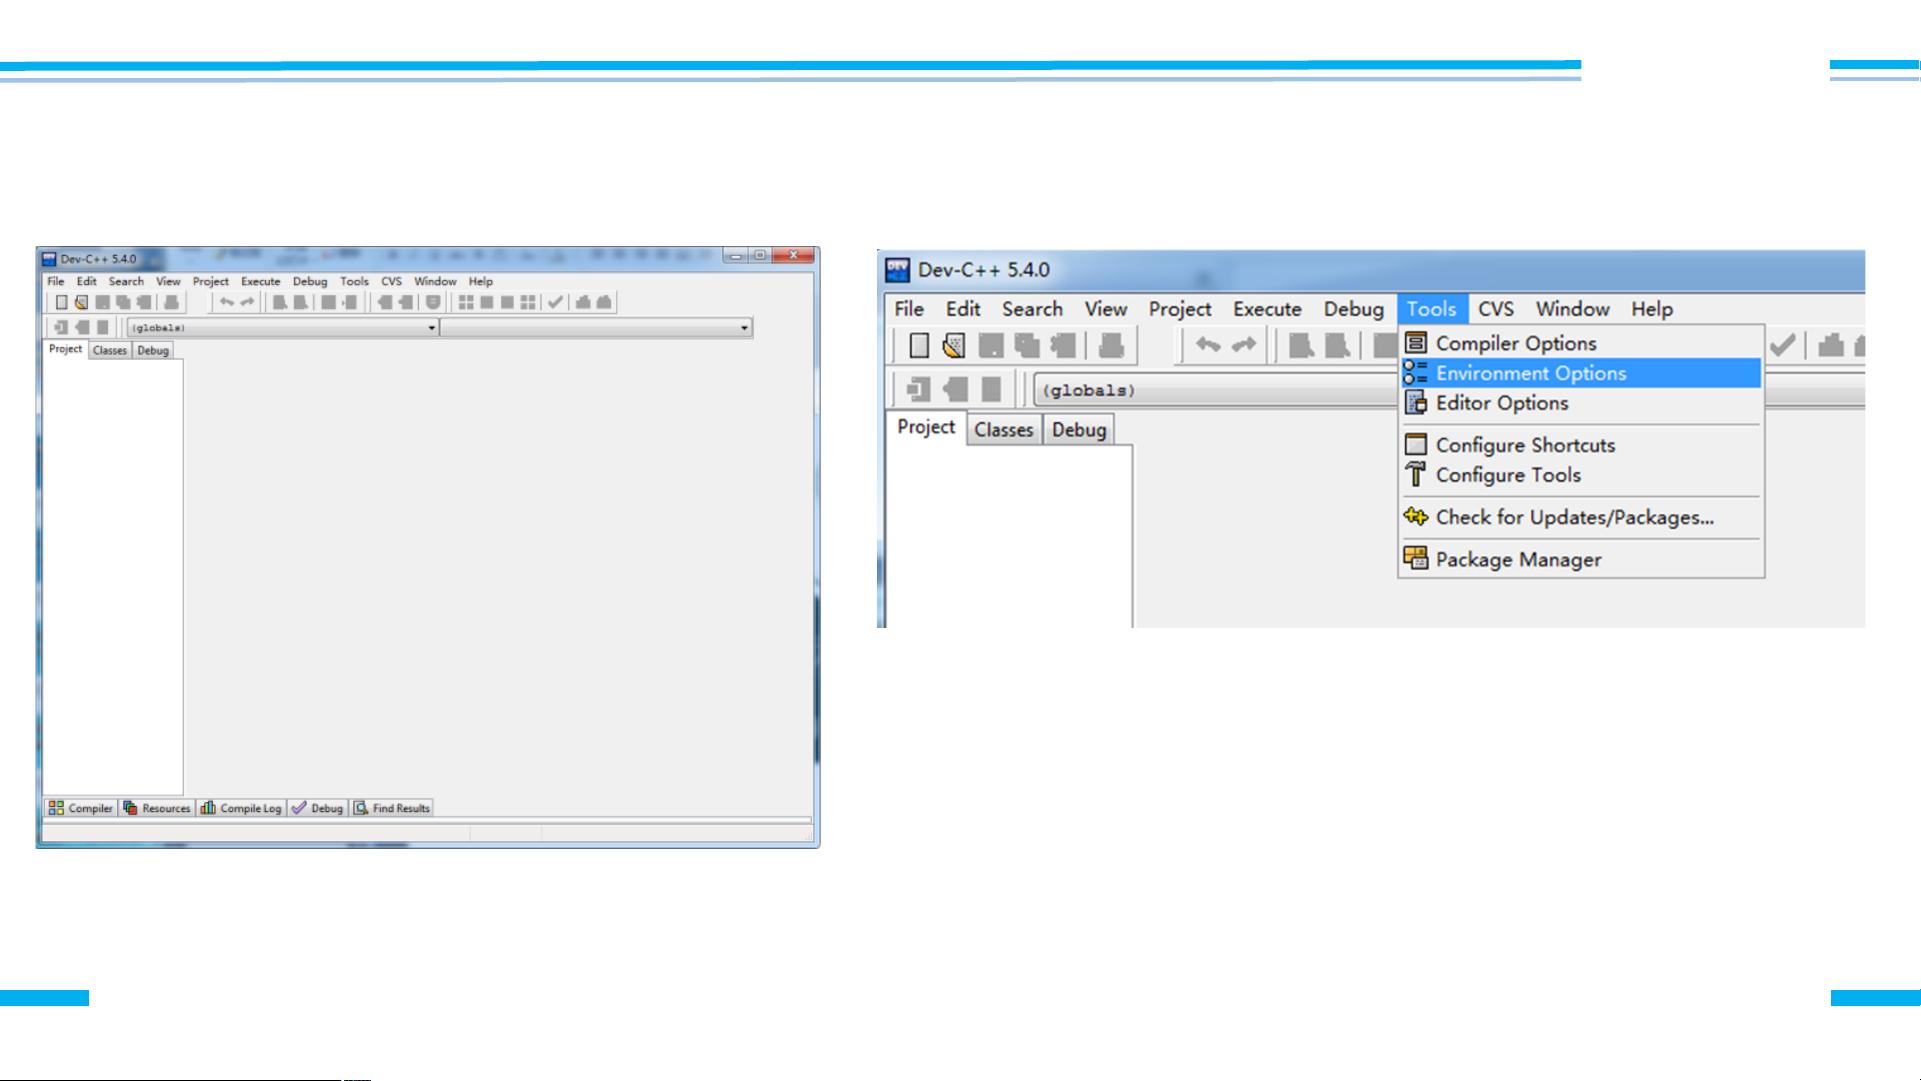1921x1081 pixels.
Task: Open the Package Manager menu entry
Action: point(1517,560)
